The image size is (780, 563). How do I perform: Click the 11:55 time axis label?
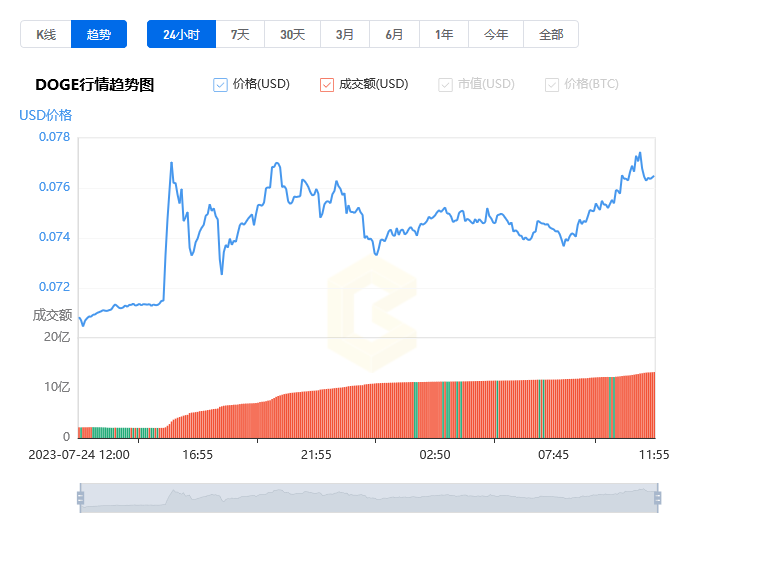(654, 455)
